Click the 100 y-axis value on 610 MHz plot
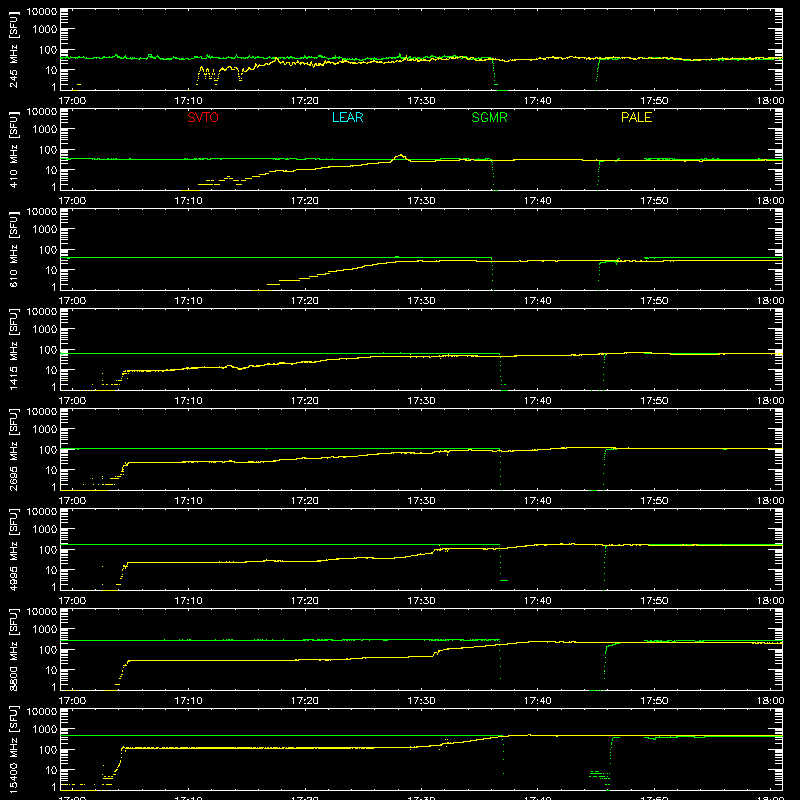Screen dimensions: 800x800 coord(48,250)
